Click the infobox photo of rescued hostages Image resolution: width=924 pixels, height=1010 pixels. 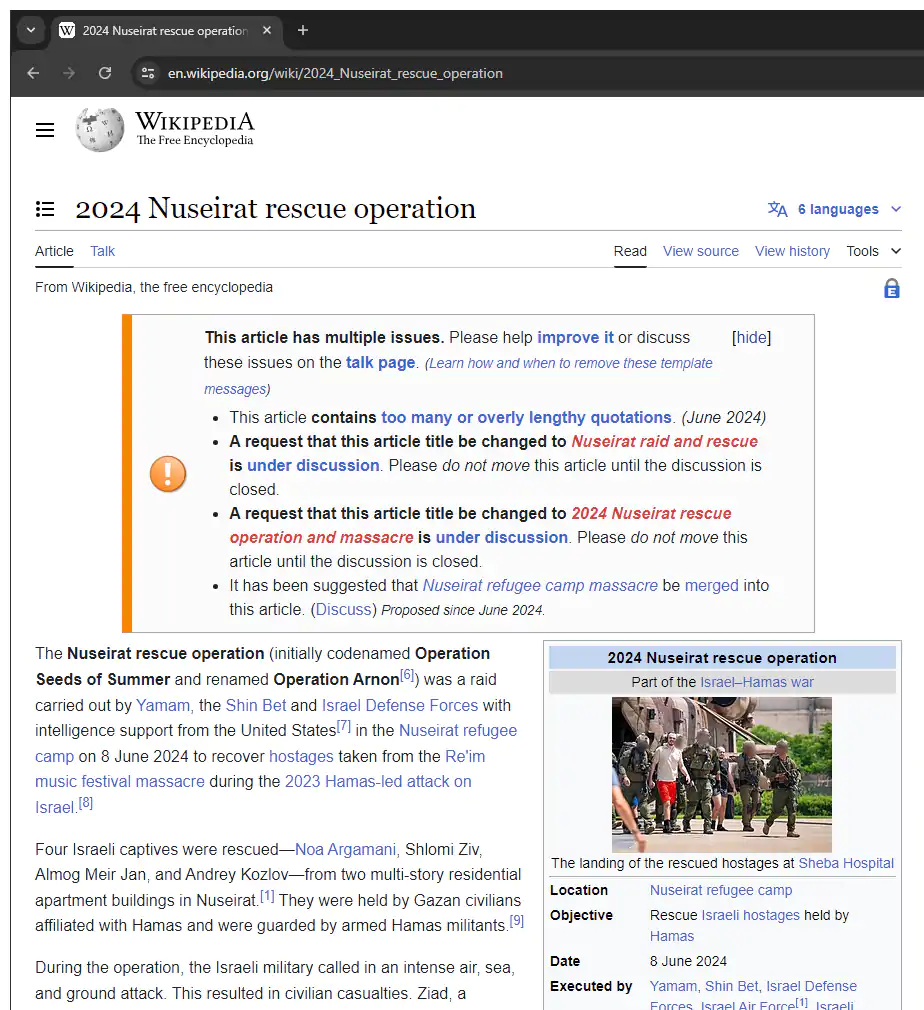[722, 775]
